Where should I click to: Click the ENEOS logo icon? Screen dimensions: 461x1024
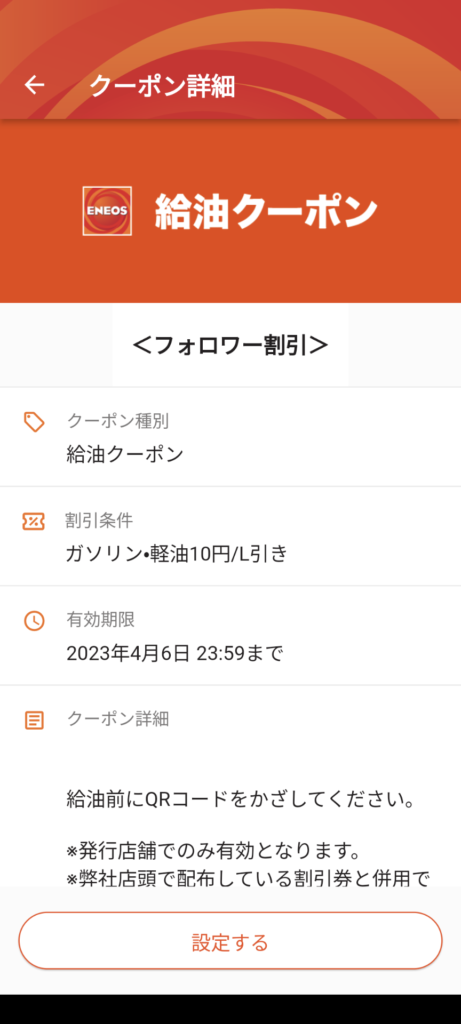[x=107, y=211]
